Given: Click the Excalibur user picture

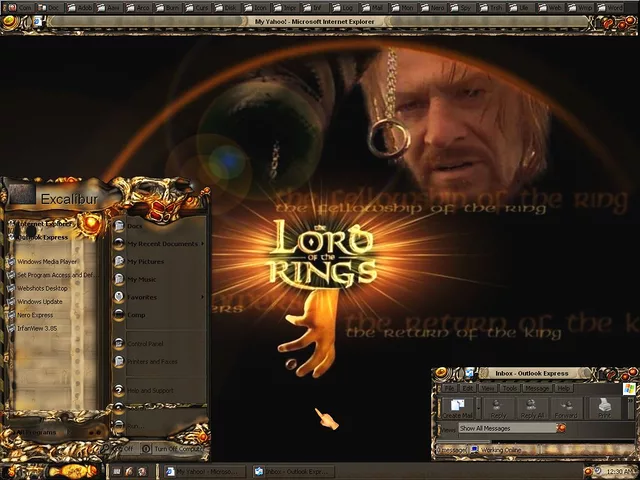Looking at the screenshot, I should [22, 194].
